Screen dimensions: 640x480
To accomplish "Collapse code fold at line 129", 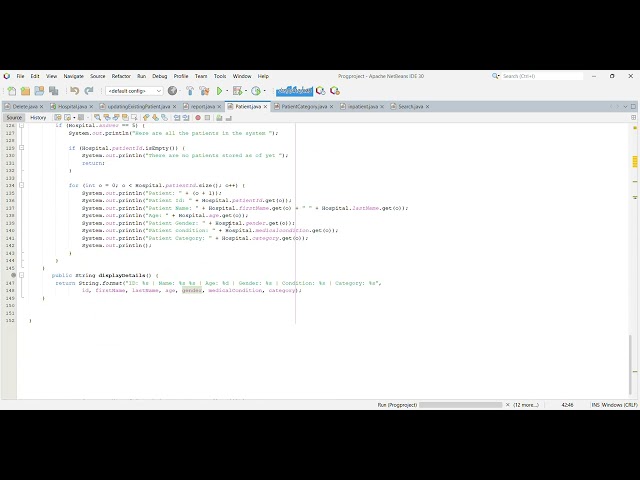I will (x=22, y=148).
